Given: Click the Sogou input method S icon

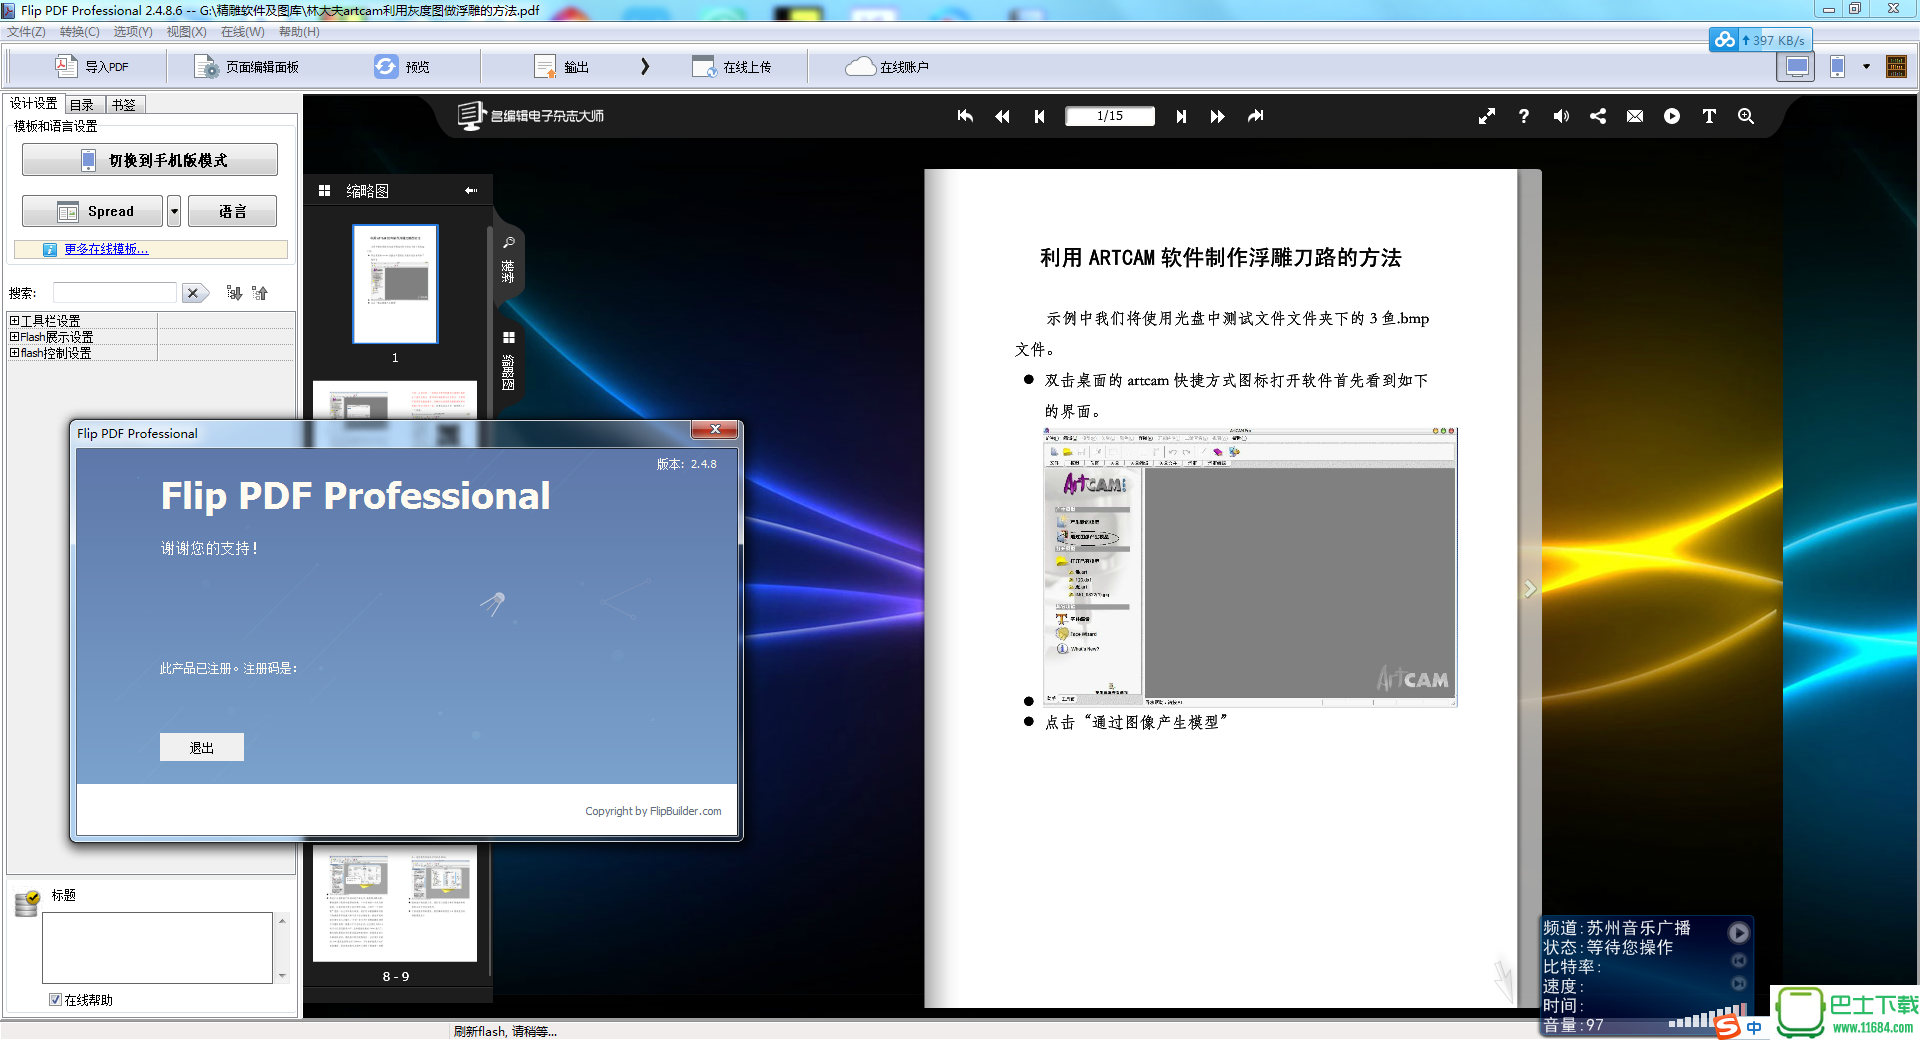Looking at the screenshot, I should [1727, 1026].
